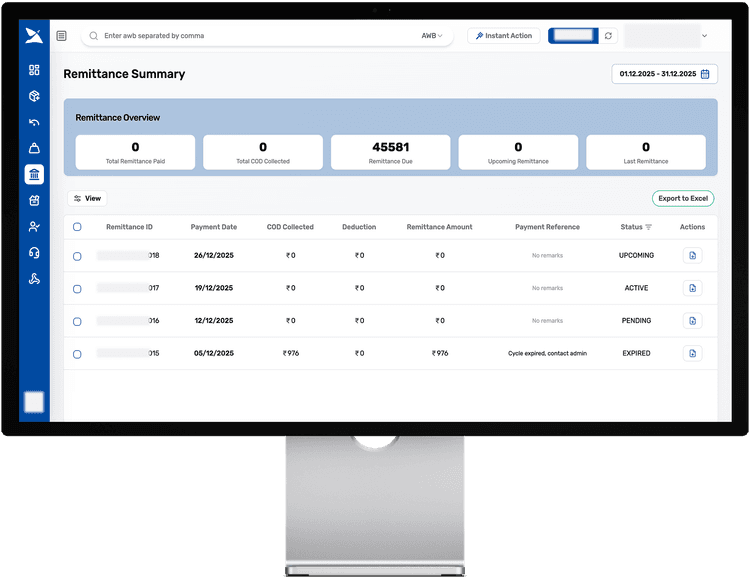Select the row dated 26/12/2025
The height and width of the screenshot is (578, 750).
coord(77,256)
